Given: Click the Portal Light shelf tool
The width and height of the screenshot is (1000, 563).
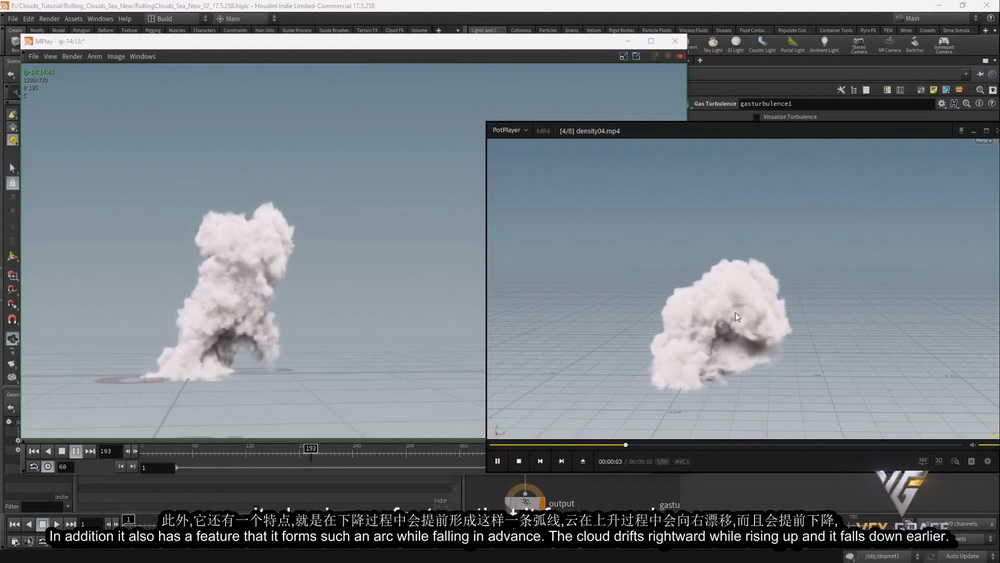Looking at the screenshot, I should [793, 45].
